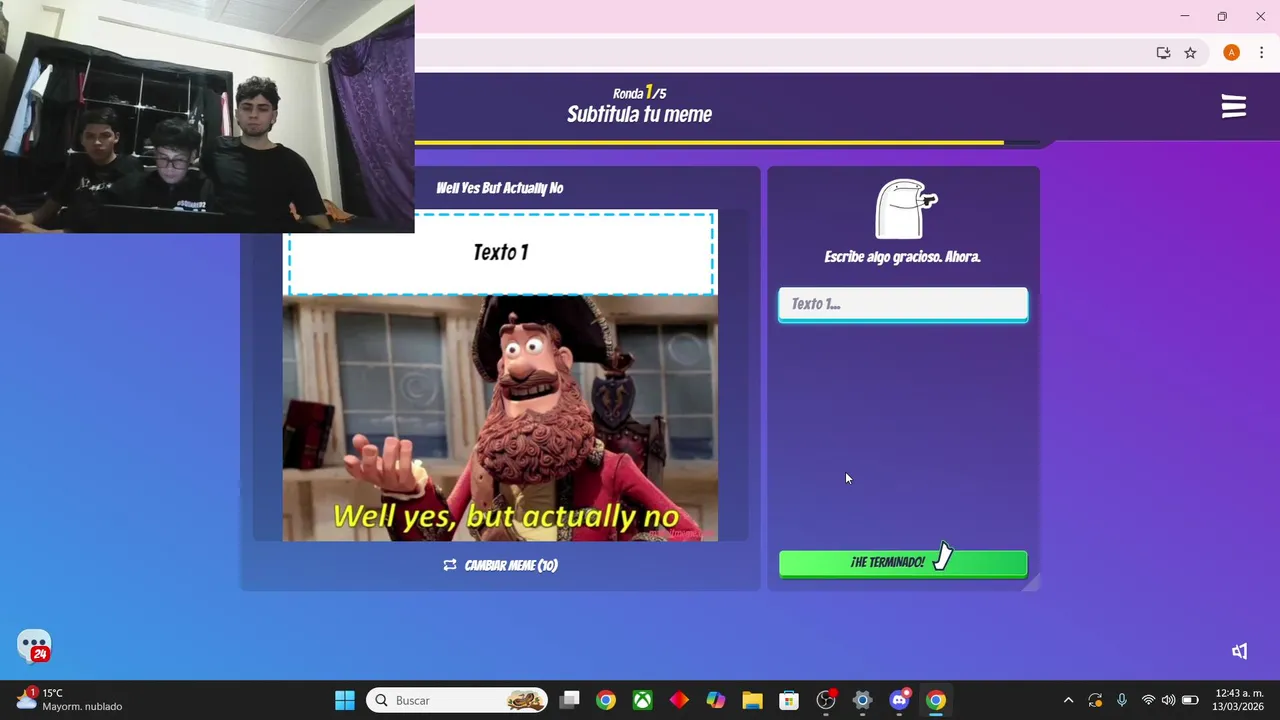1280x720 pixels.
Task: Open Microsoft Store from the taskbar
Action: [789, 700]
